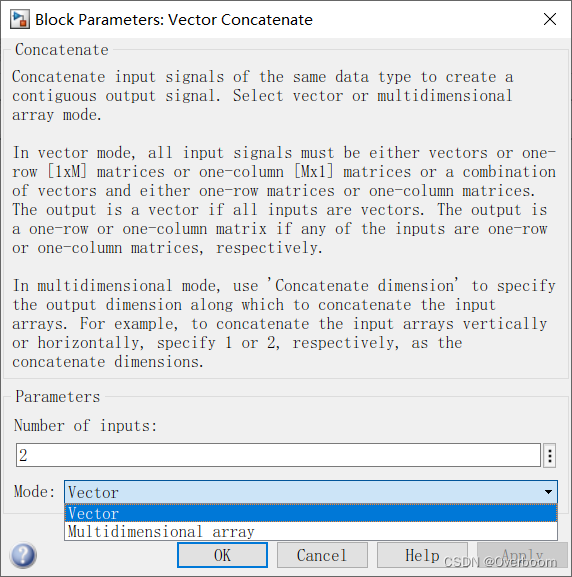Viewport: 572px width, 577px height.
Task: Click the Parameters section heading
Action: 58,397
